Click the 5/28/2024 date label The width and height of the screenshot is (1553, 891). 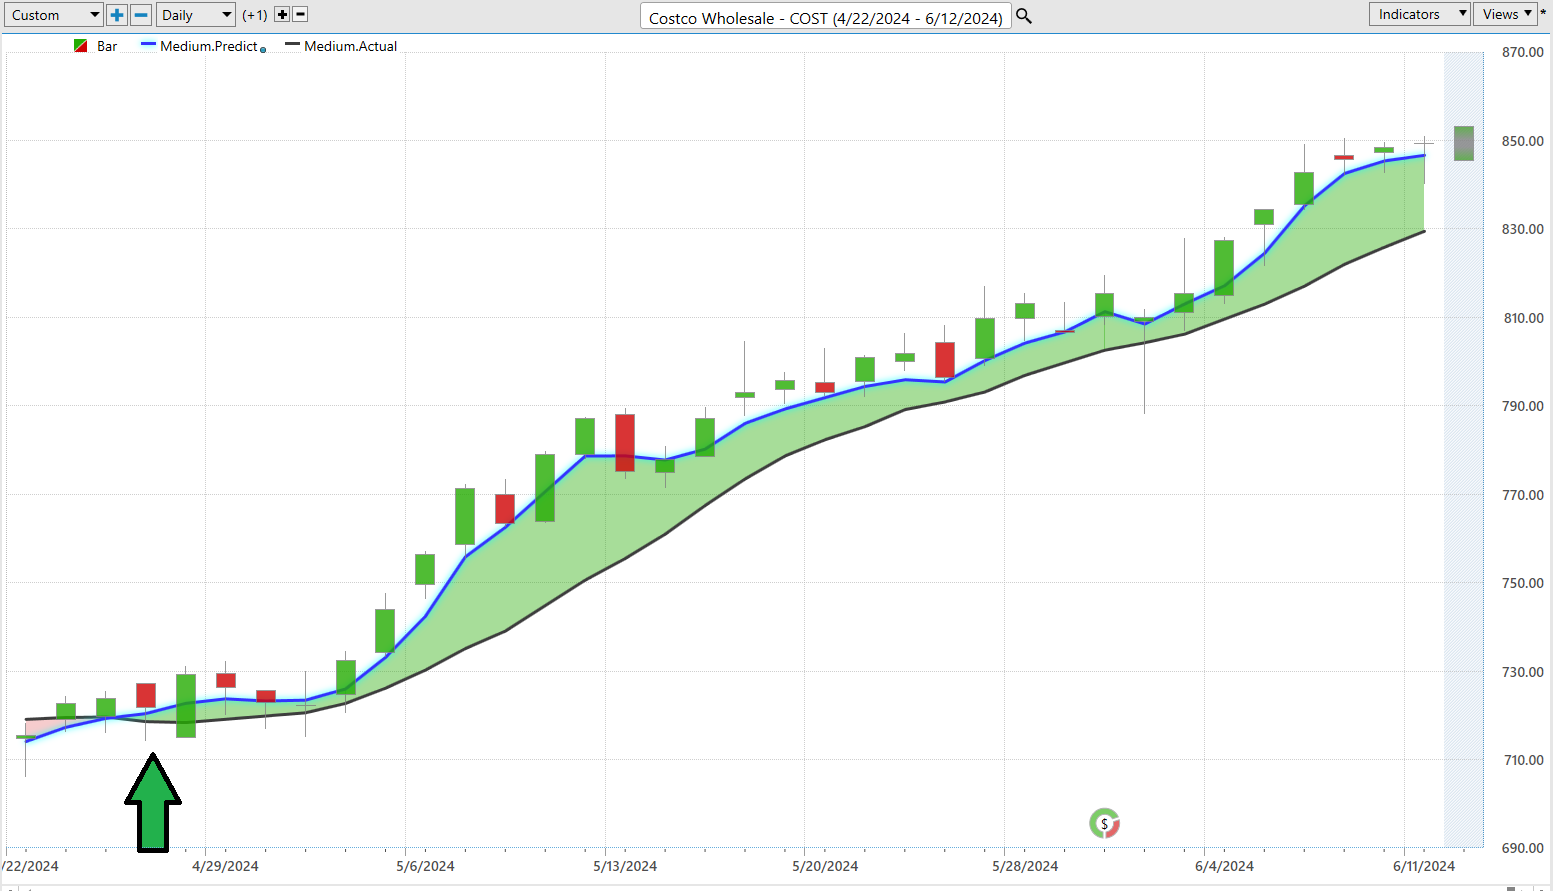coord(1025,866)
